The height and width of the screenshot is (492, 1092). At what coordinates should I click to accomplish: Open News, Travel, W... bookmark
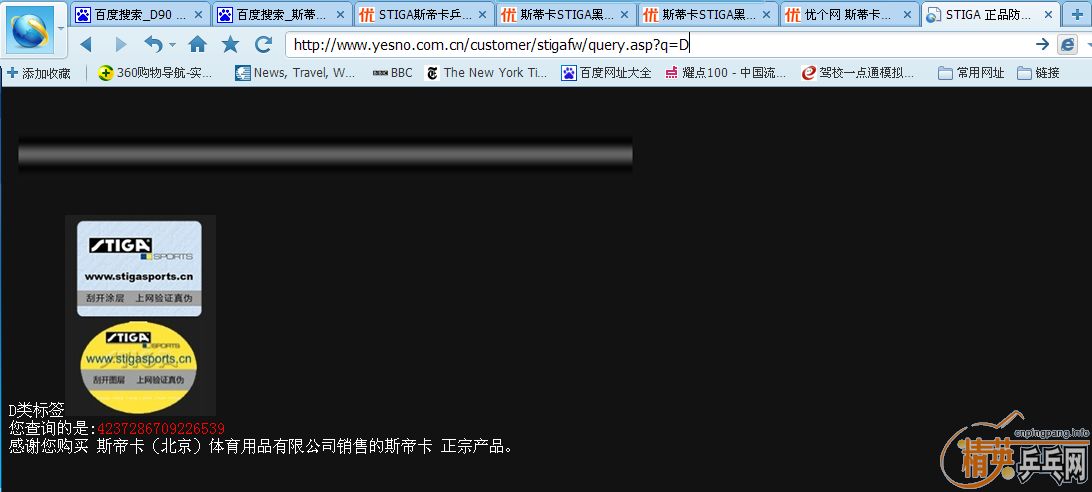point(295,72)
